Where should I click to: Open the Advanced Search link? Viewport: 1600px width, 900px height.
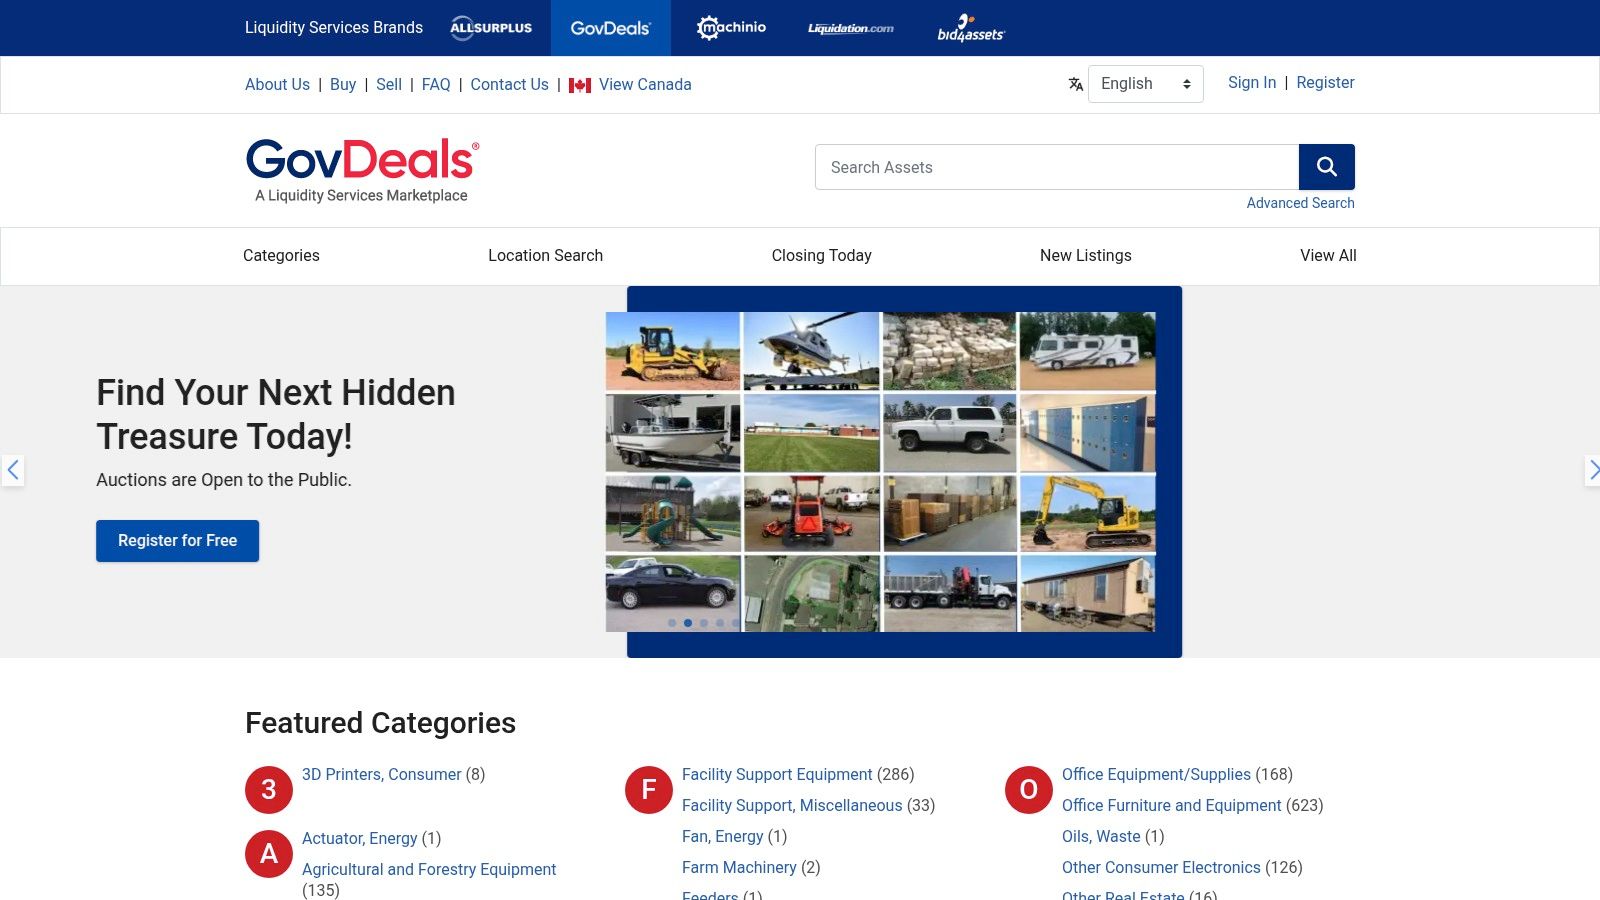tap(1300, 202)
